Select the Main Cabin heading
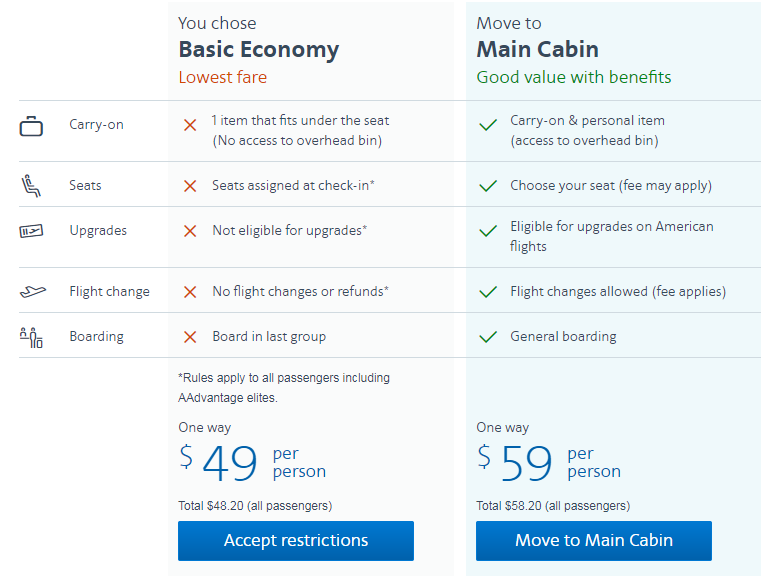This screenshot has height=583, width=761. pyautogui.click(x=537, y=50)
